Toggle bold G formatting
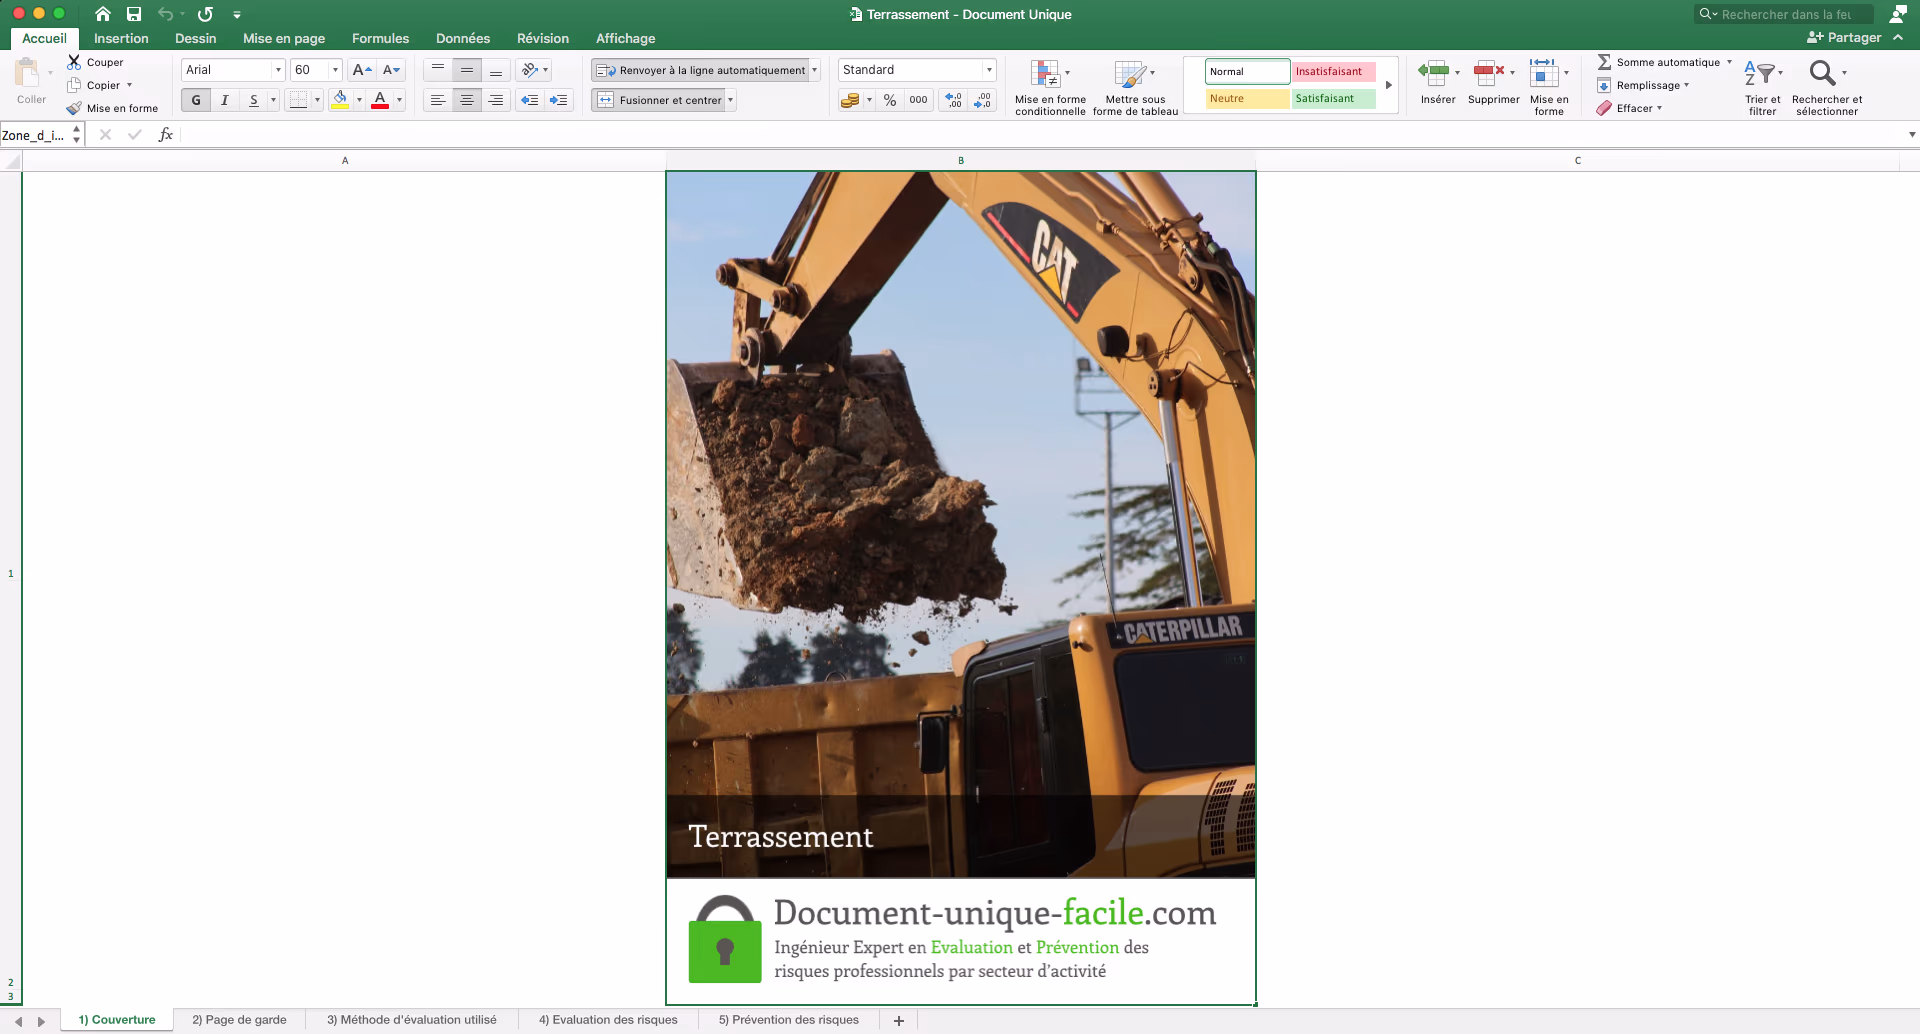 tap(196, 100)
